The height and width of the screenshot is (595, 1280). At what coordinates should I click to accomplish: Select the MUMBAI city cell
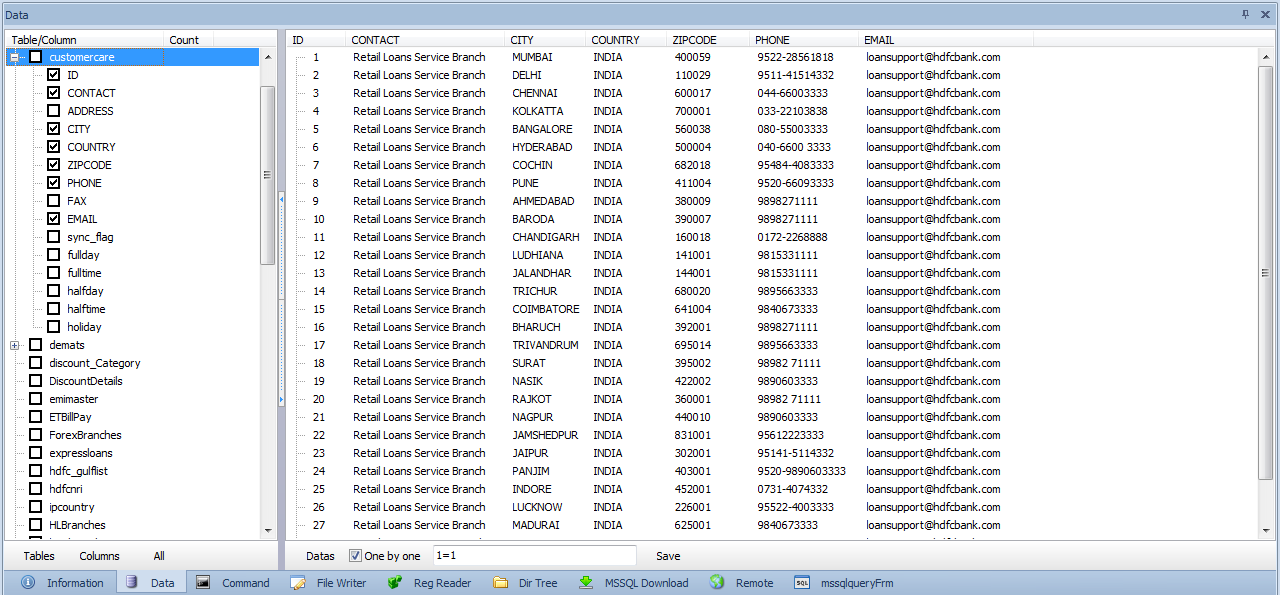tap(532, 57)
